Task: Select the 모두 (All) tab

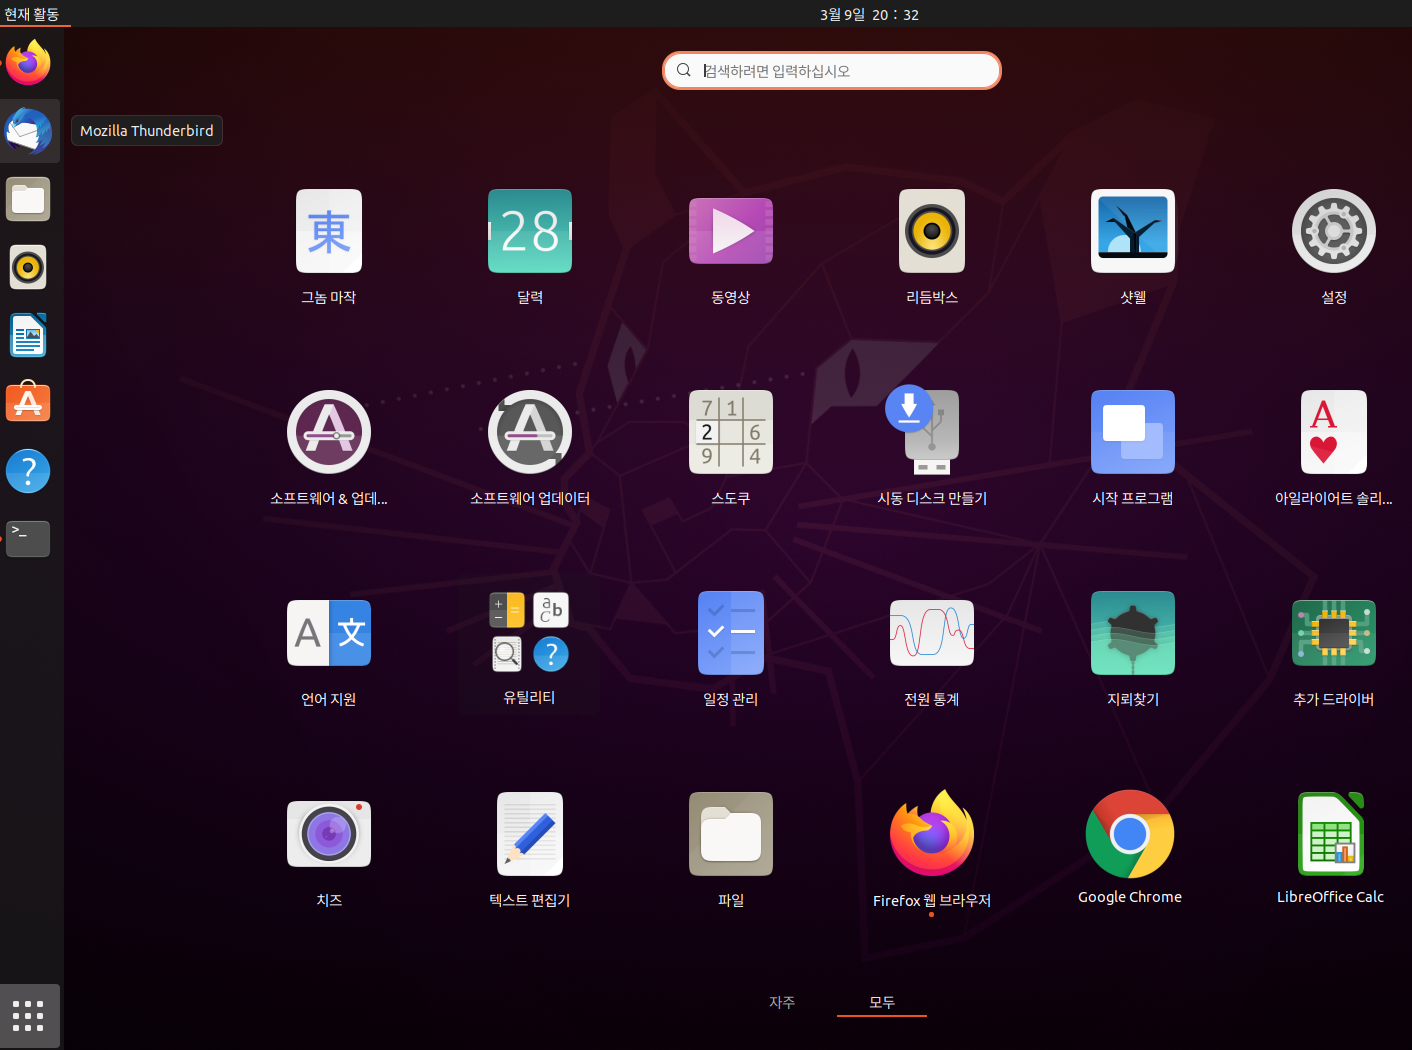Action: (882, 1002)
